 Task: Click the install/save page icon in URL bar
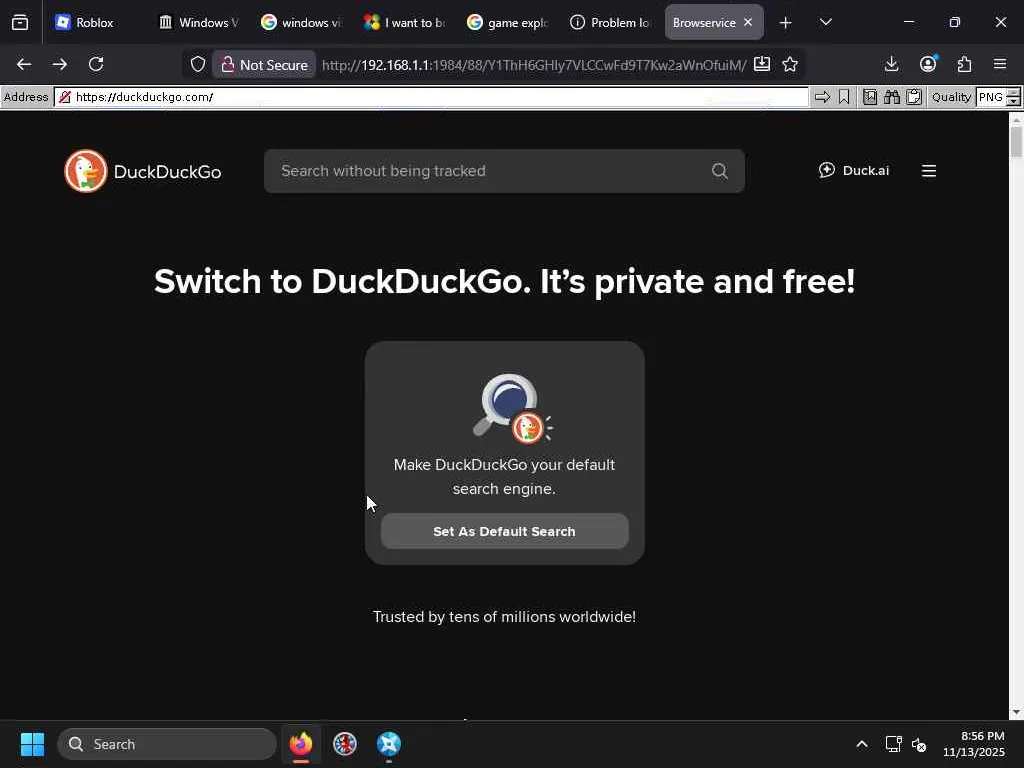(x=761, y=64)
